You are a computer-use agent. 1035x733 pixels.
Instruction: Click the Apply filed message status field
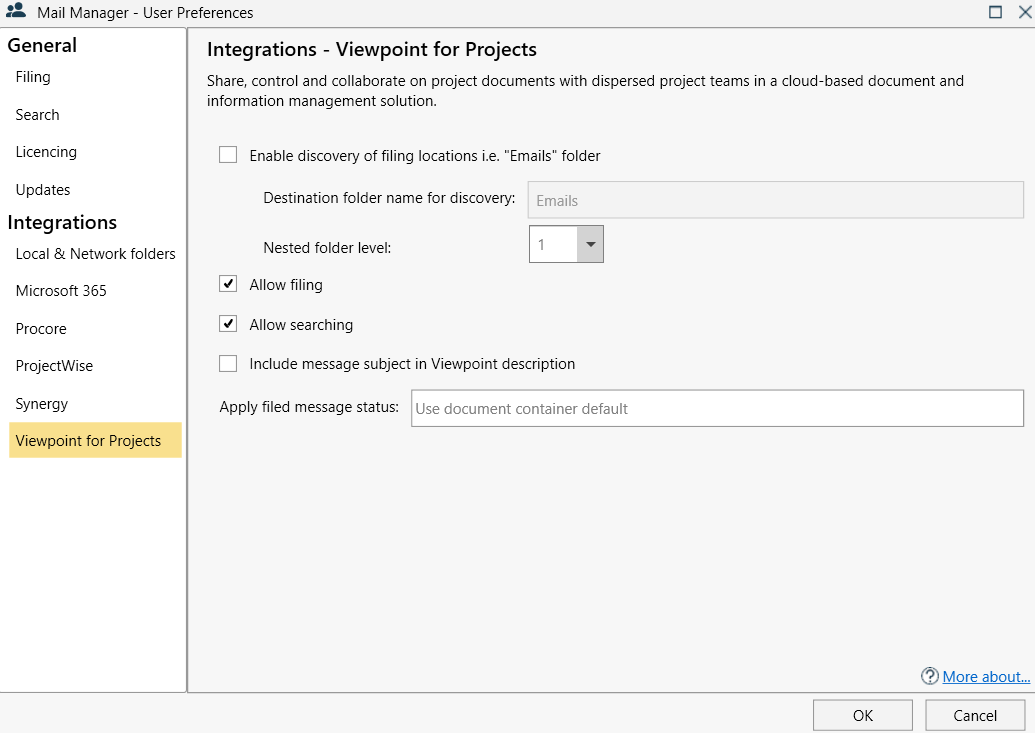tap(717, 408)
